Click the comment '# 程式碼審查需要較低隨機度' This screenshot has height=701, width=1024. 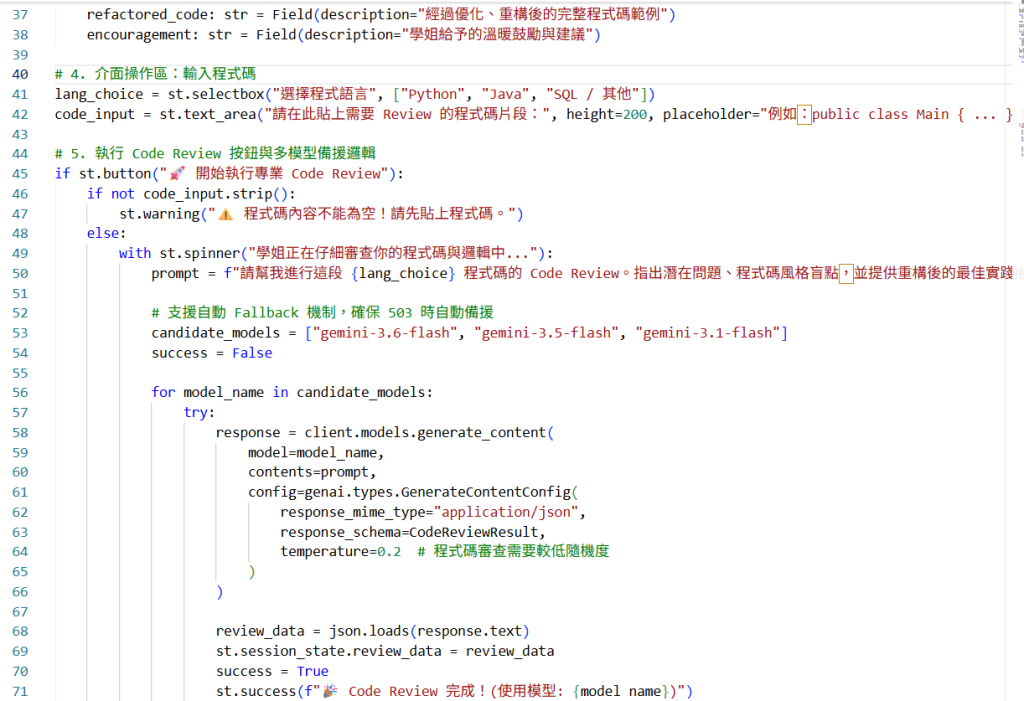[513, 551]
